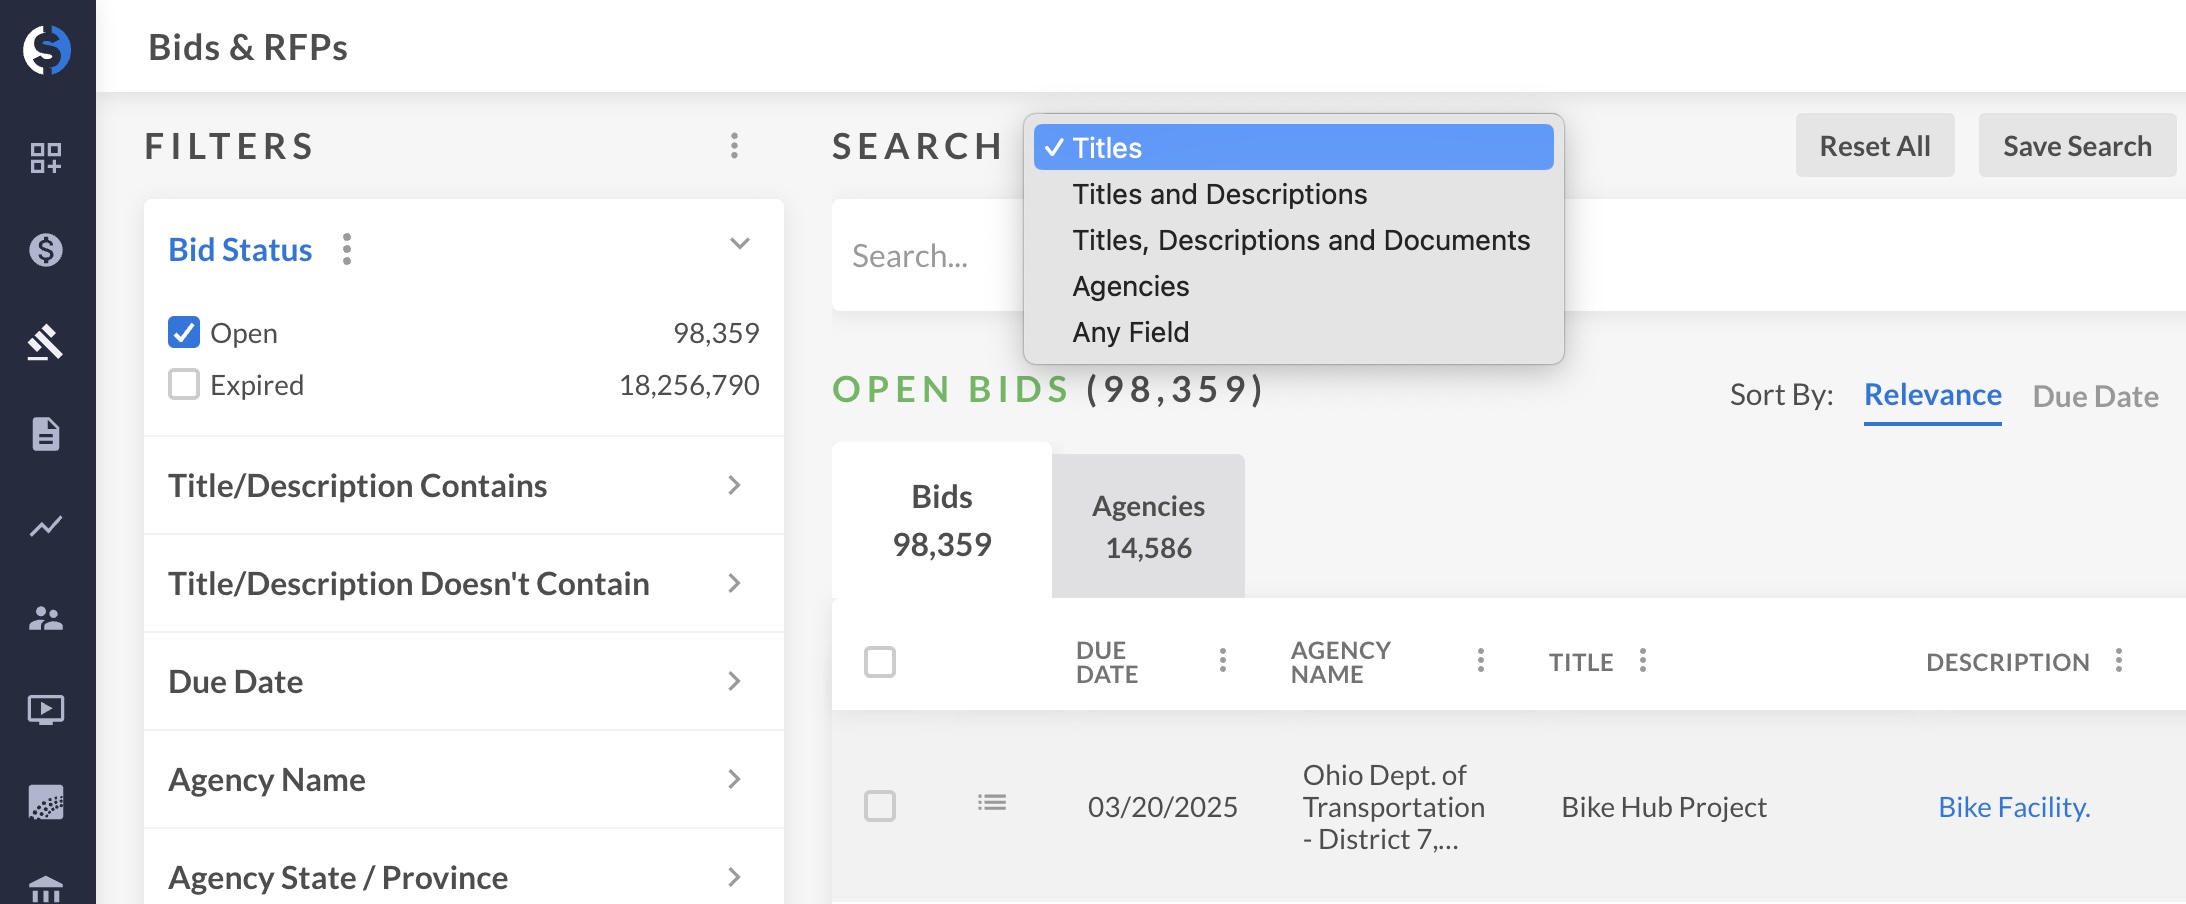Choose Titles and Descriptions from dropdown
Screen dimensions: 2186x904
tap(1219, 194)
